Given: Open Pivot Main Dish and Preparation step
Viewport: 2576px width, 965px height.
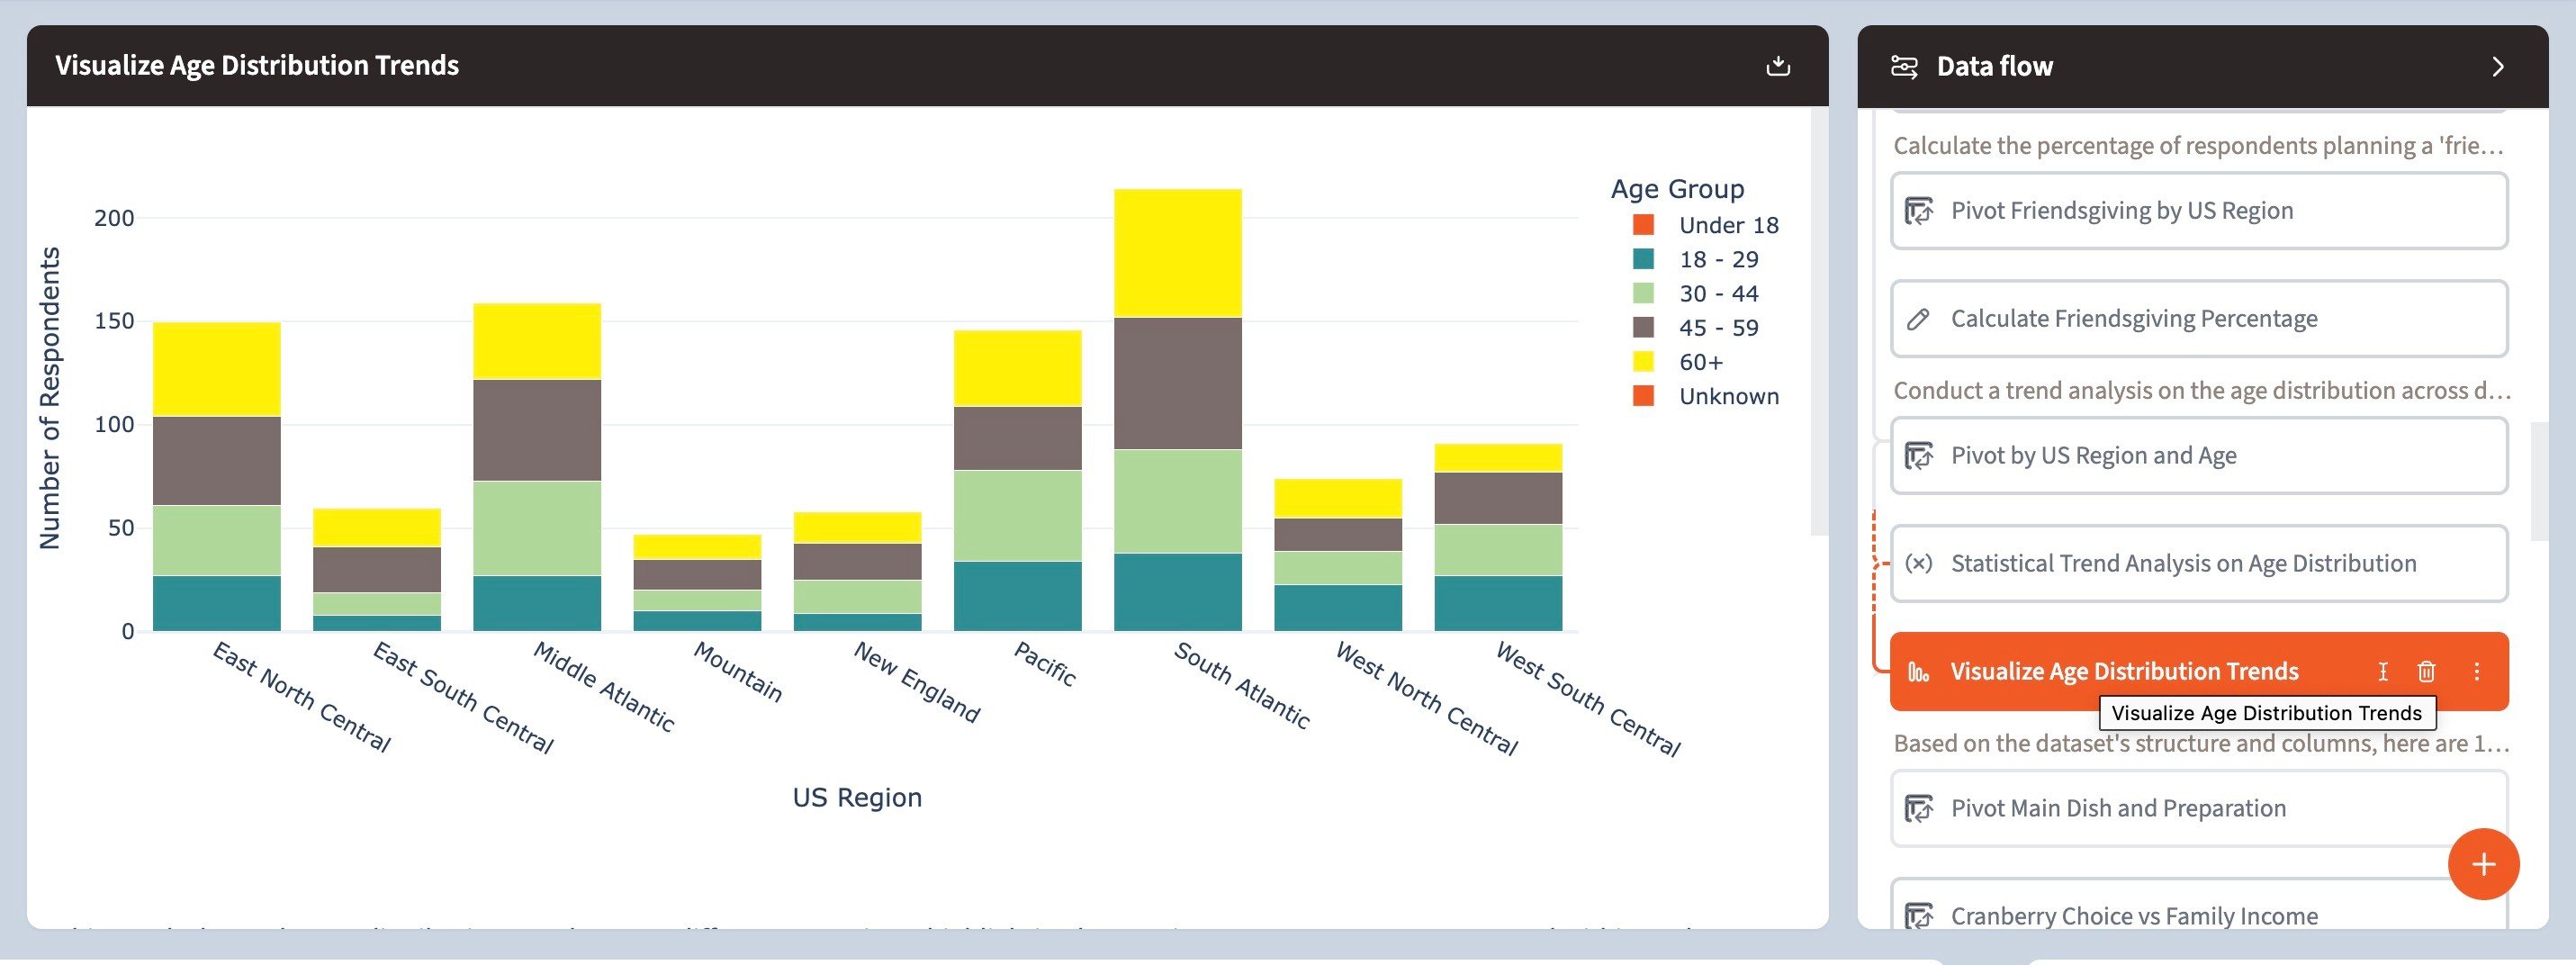Looking at the screenshot, I should coord(2198,809).
